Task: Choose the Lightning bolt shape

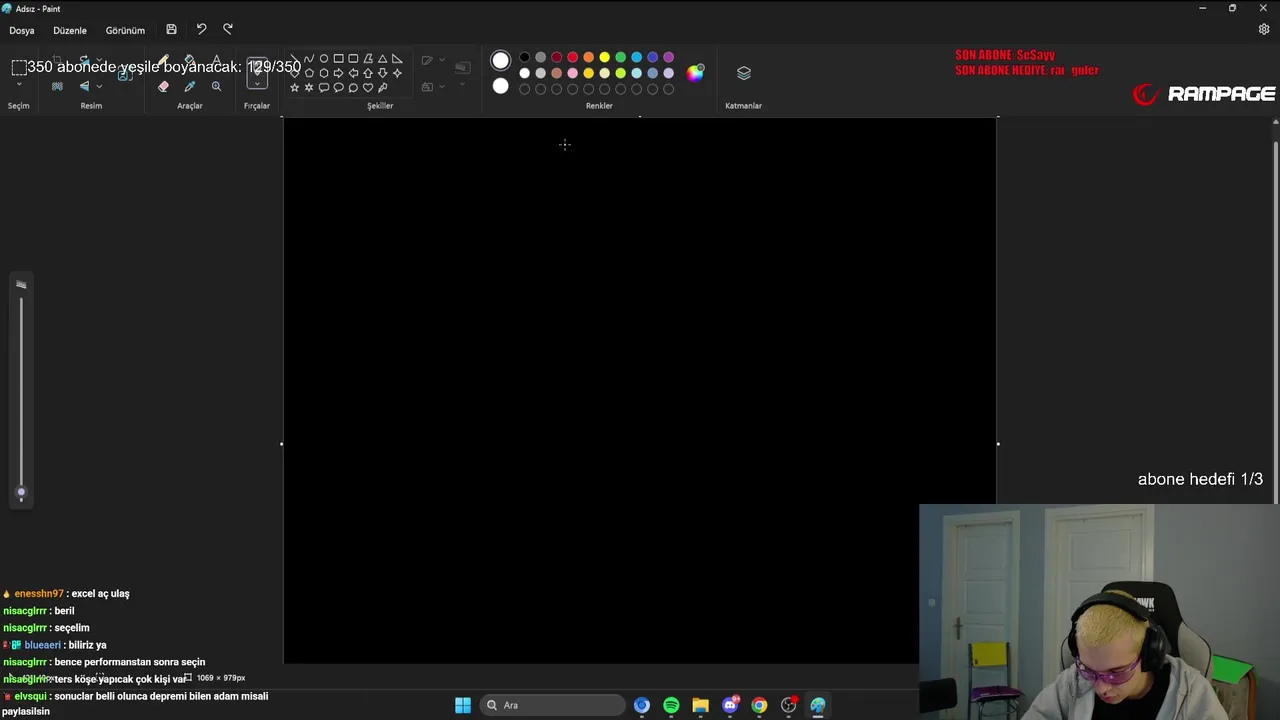Action: coord(382,87)
